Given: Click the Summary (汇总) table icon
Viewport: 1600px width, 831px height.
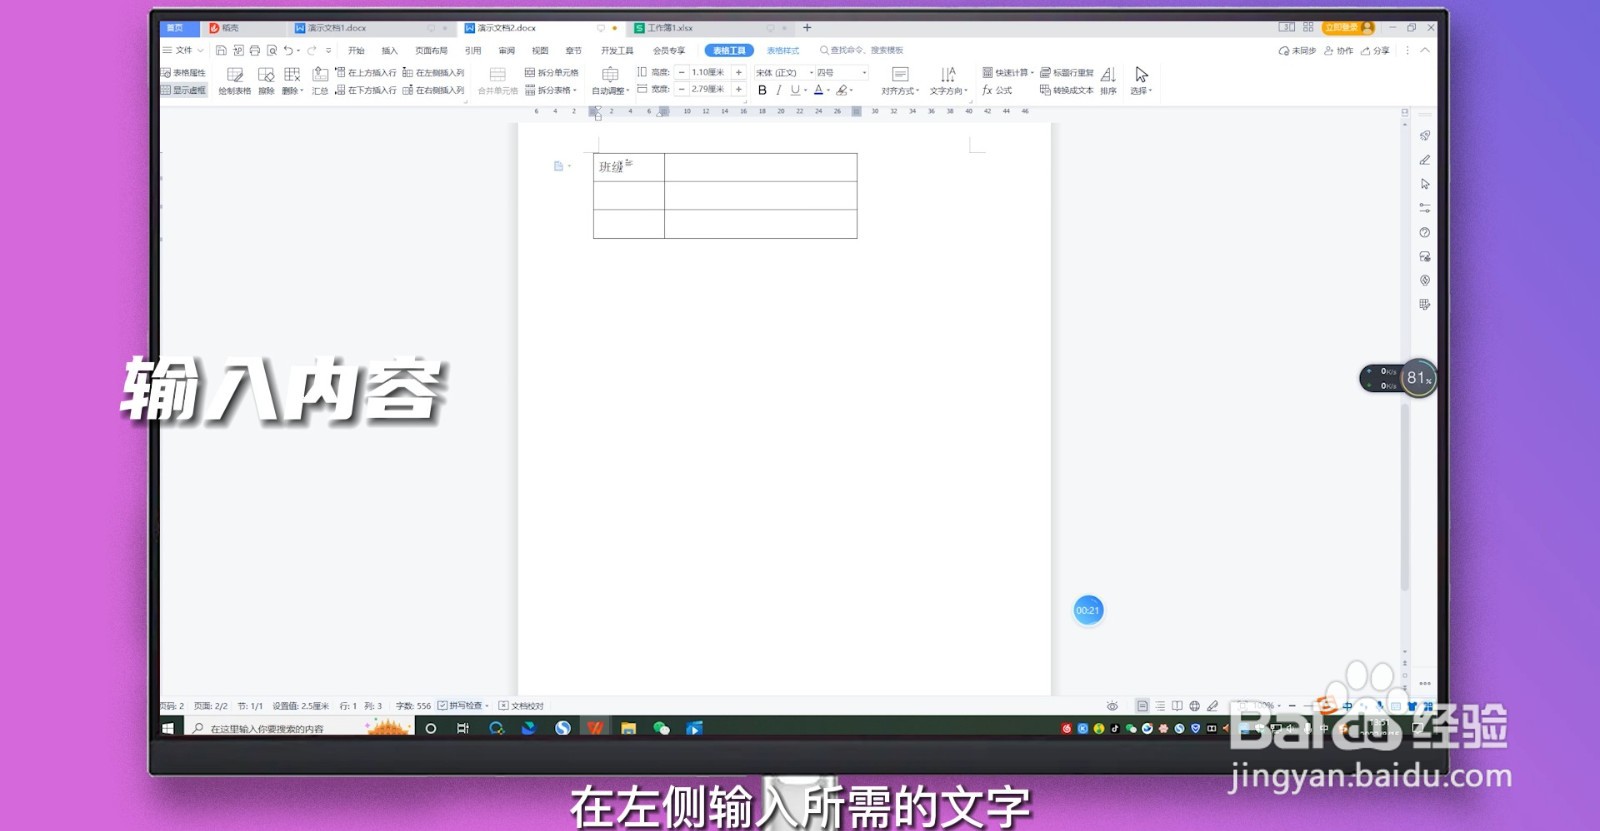Looking at the screenshot, I should (320, 81).
